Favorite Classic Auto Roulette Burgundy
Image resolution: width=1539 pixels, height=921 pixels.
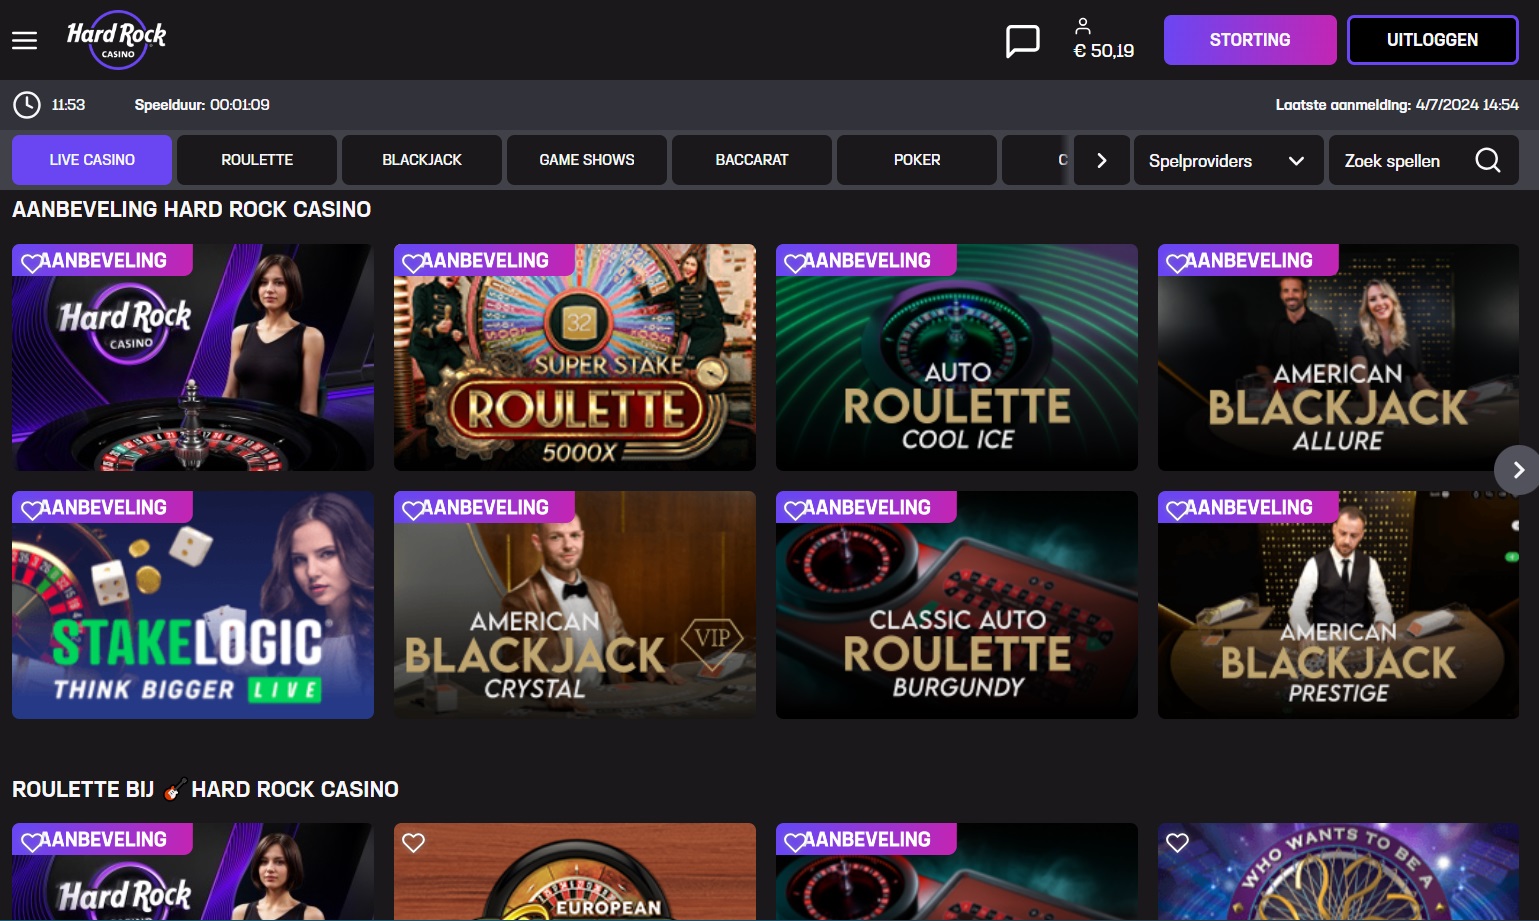pyautogui.click(x=795, y=509)
